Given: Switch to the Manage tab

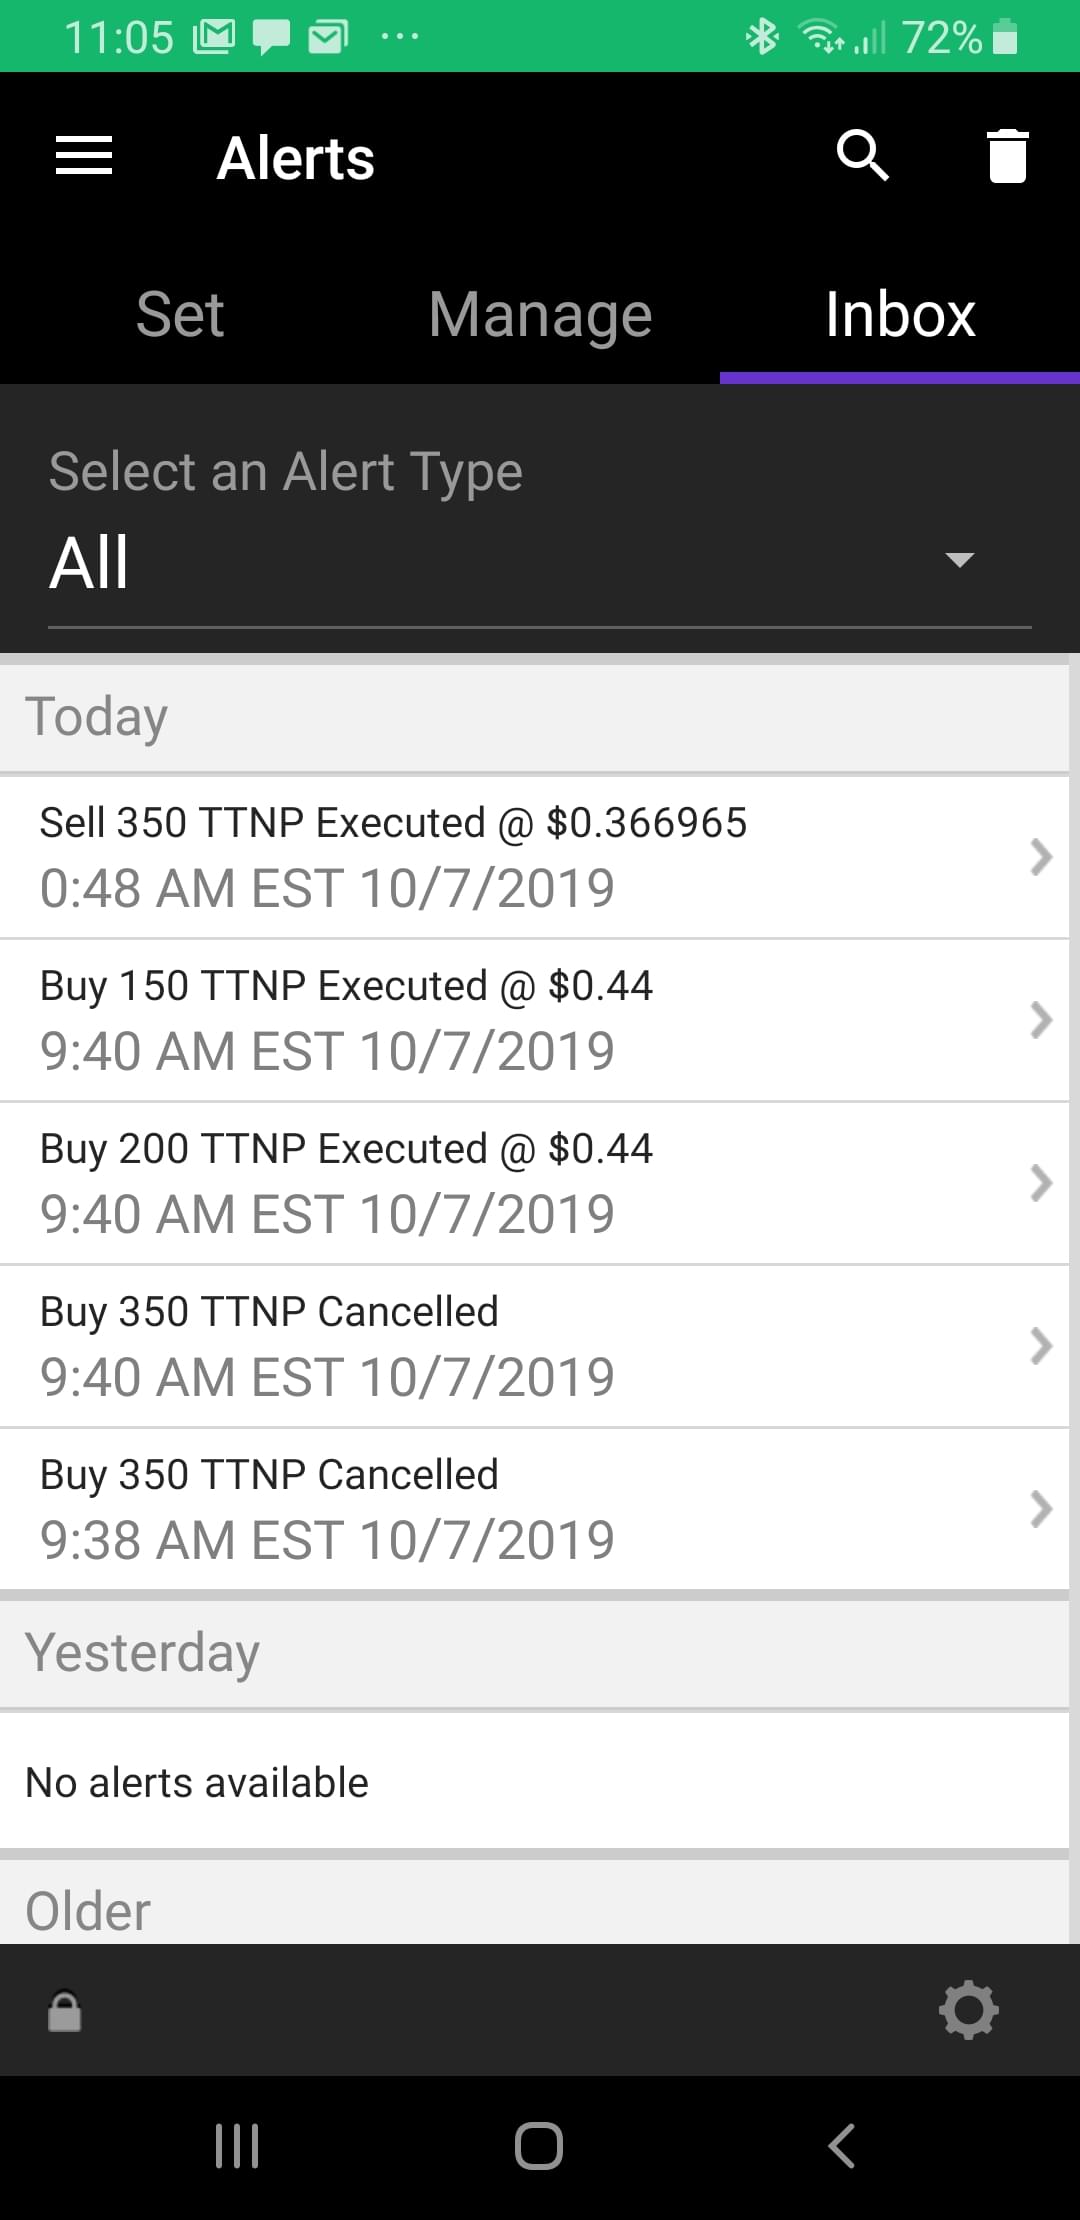Looking at the screenshot, I should tap(540, 314).
